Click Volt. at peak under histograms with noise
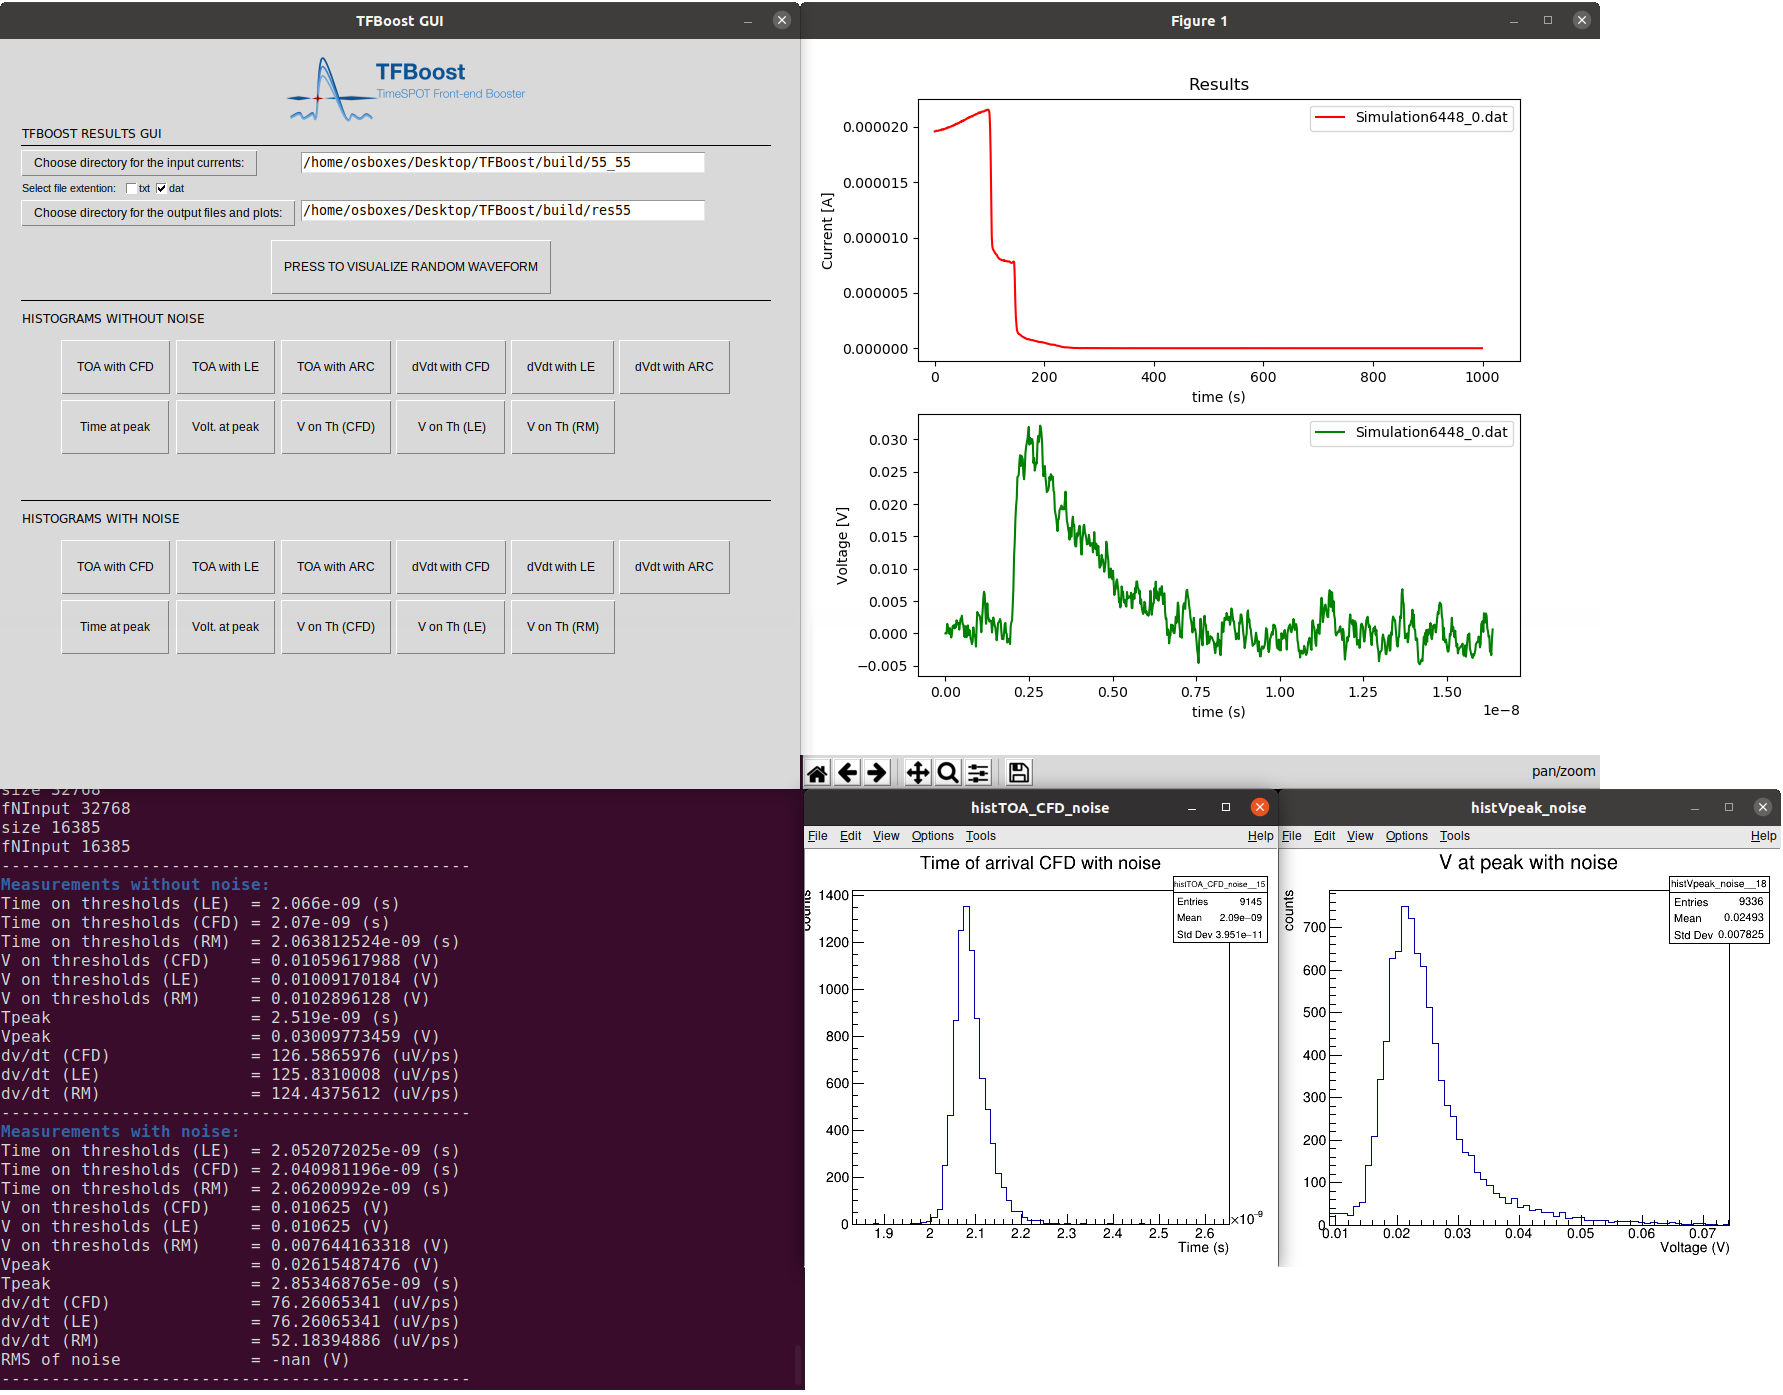Viewport: 1783px width, 1395px height. (225, 627)
